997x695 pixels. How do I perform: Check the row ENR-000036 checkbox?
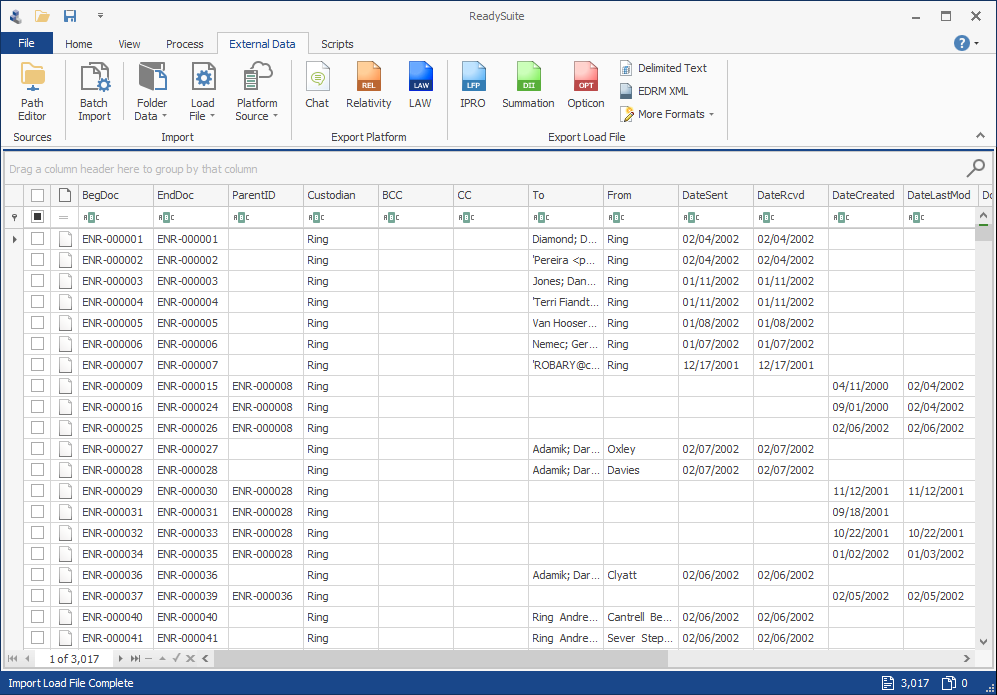click(x=38, y=575)
